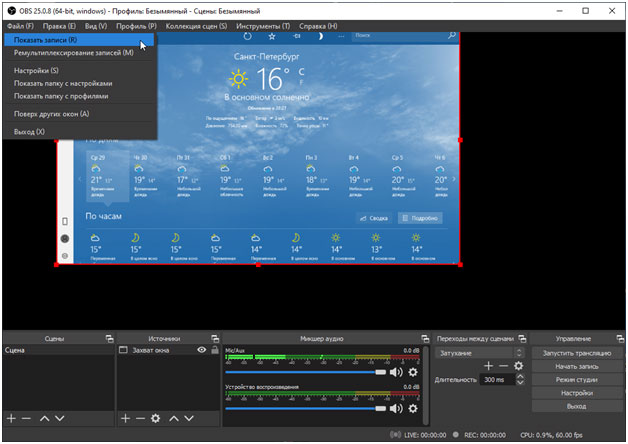The height and width of the screenshot is (444, 628).
Task: Move source up with arrow icon
Action: 174,418
